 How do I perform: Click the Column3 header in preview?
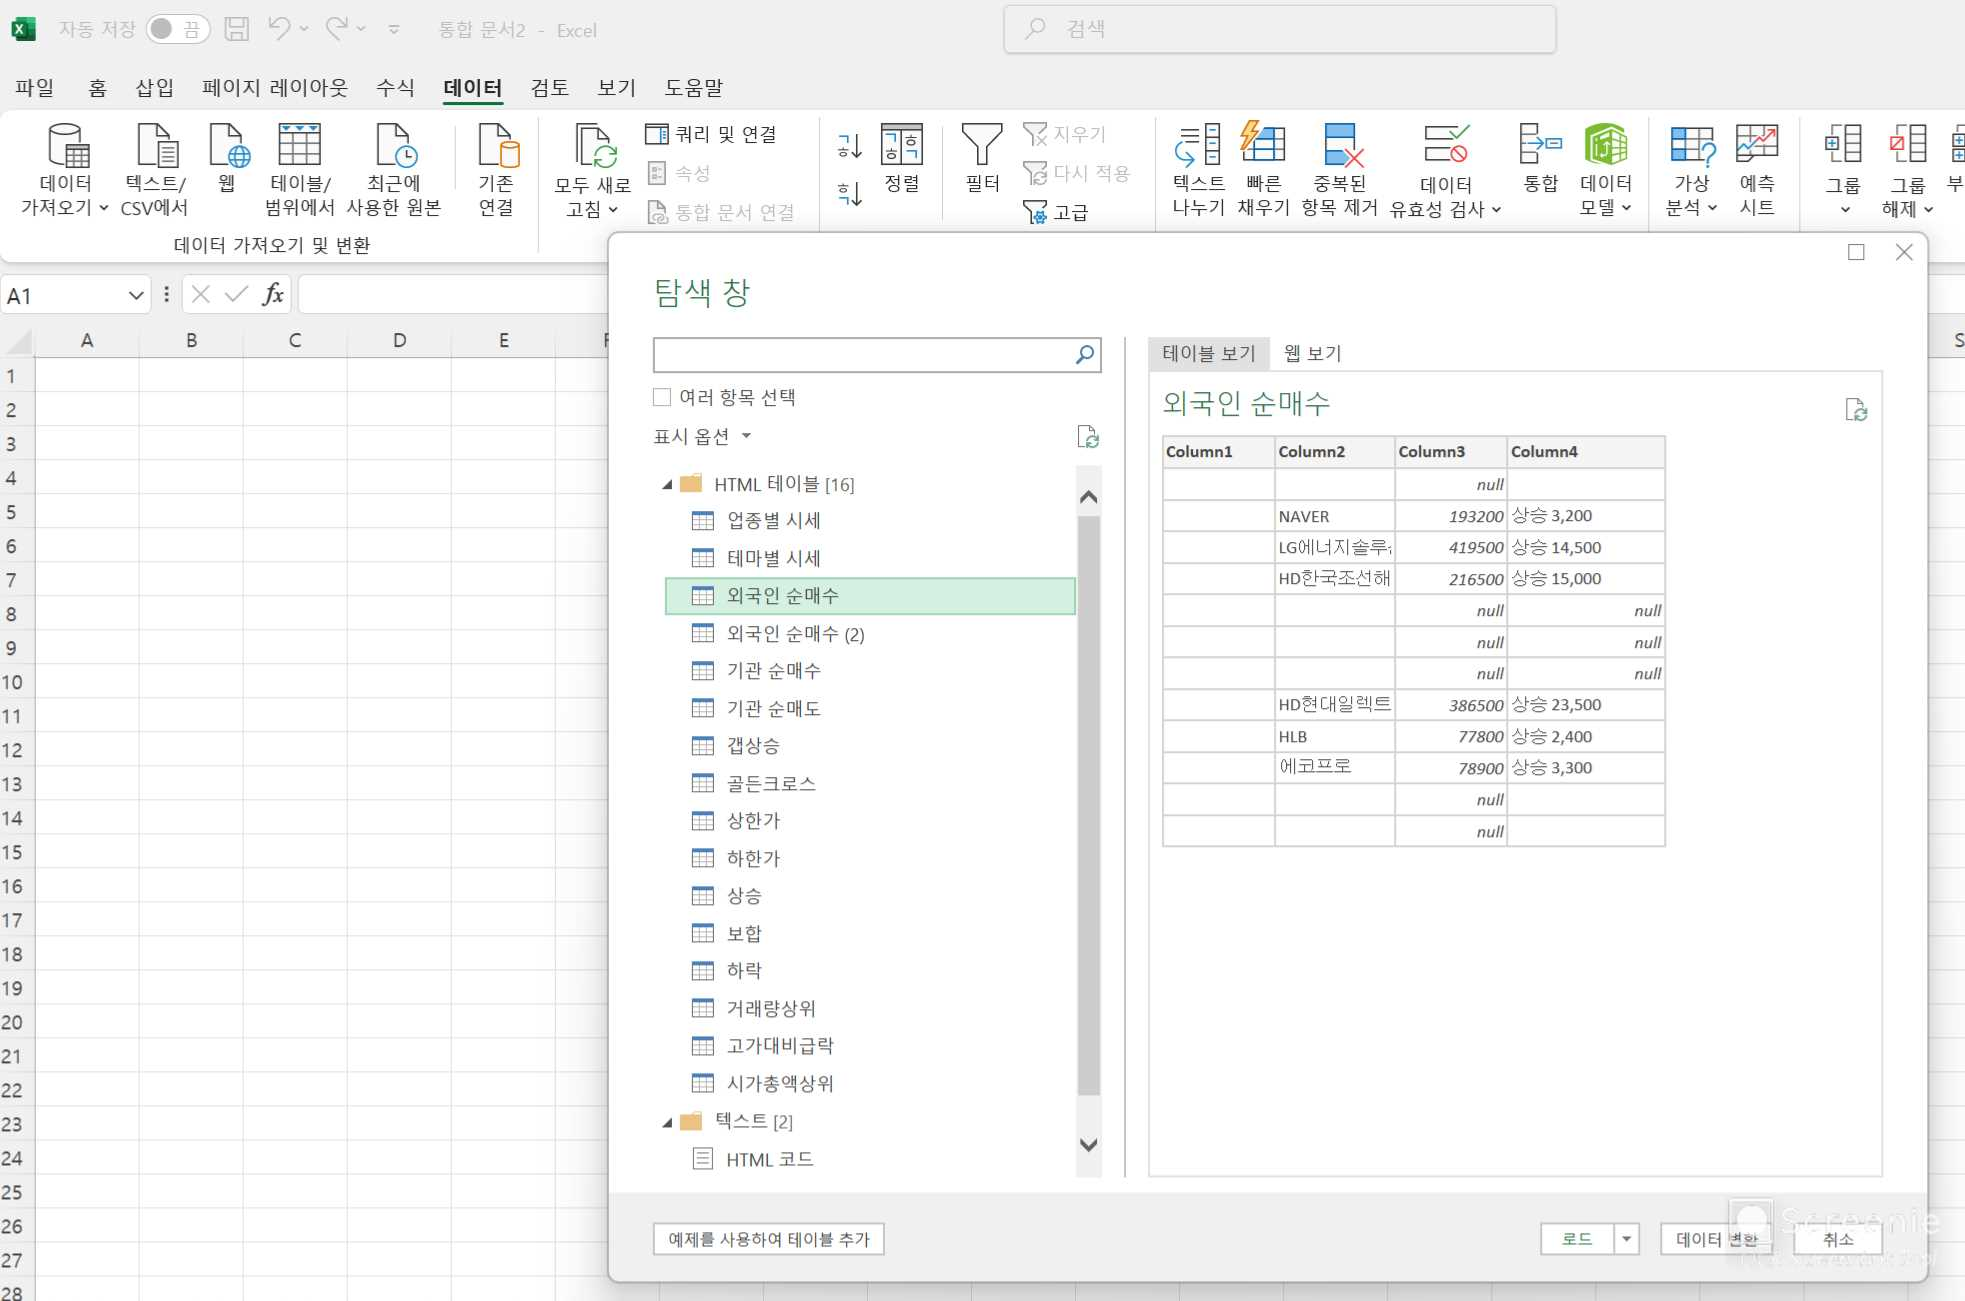pyautogui.click(x=1450, y=451)
